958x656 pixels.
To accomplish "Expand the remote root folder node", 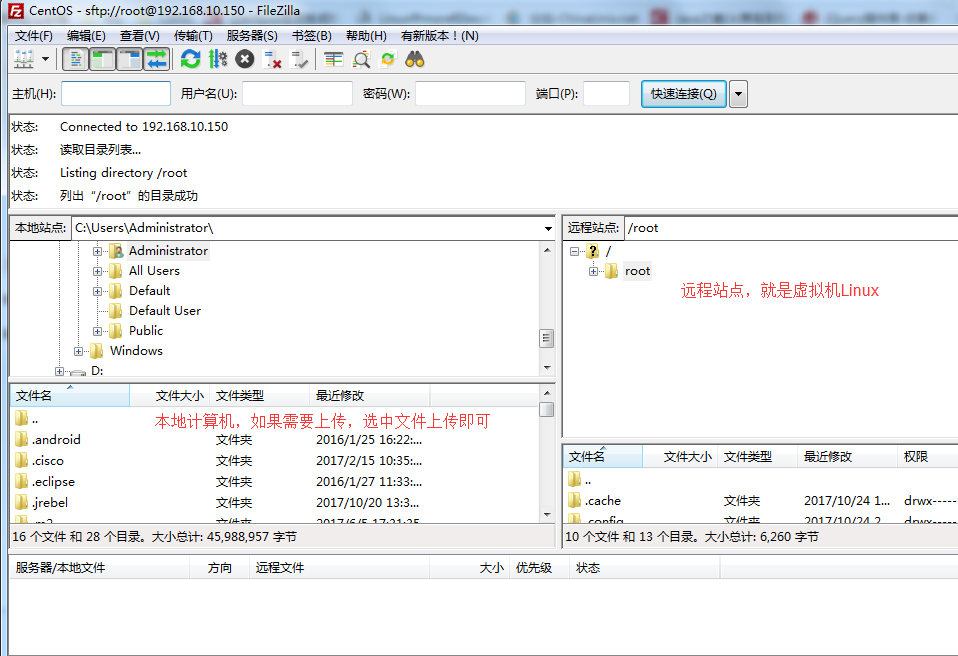I will click(x=593, y=271).
